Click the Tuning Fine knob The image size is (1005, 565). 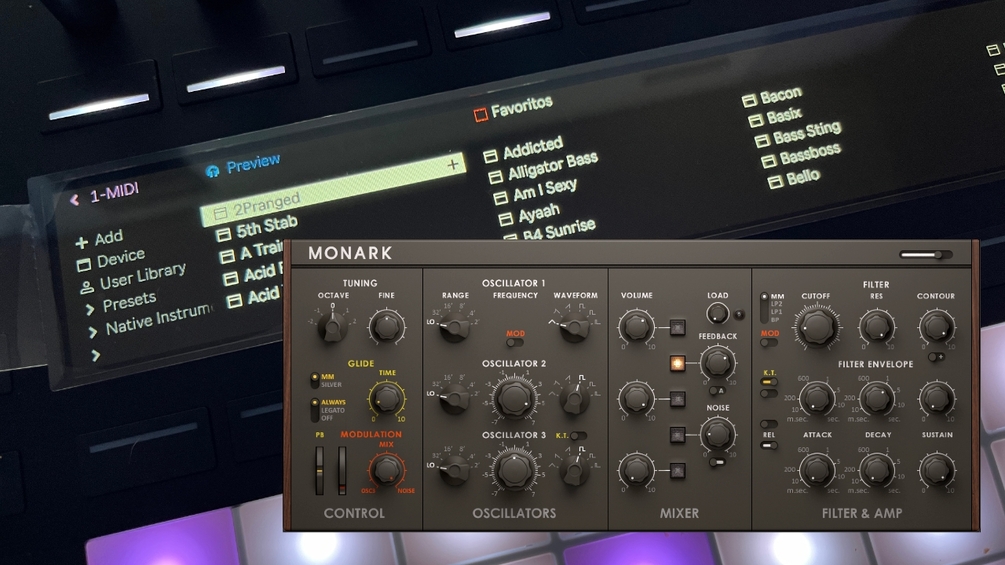386,327
